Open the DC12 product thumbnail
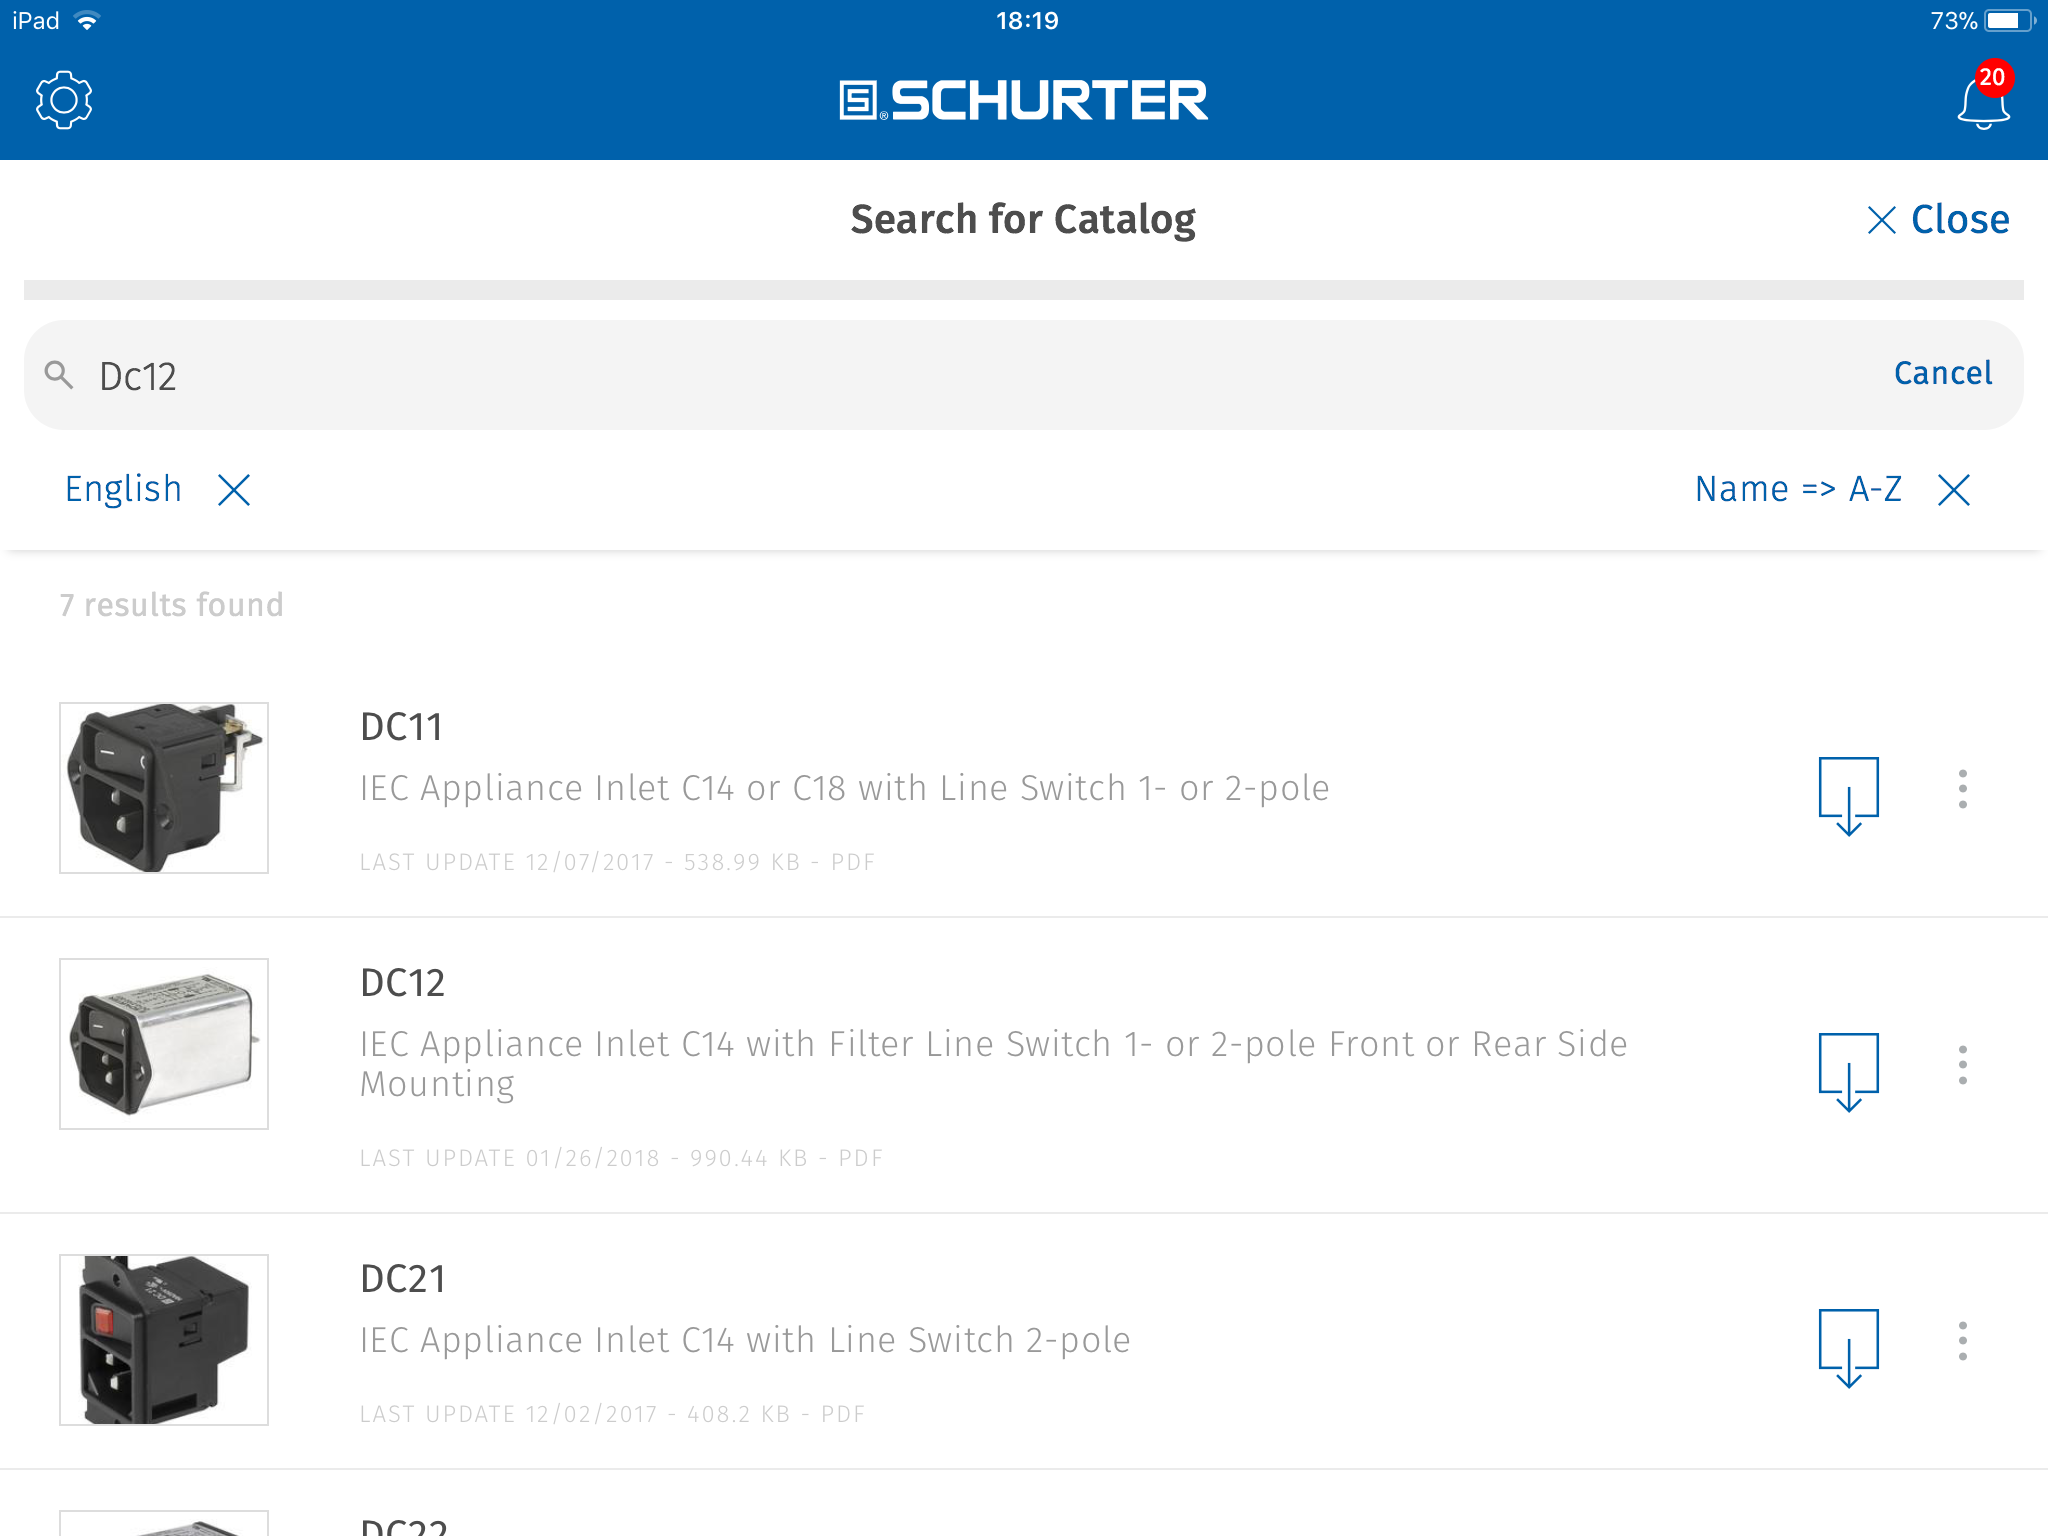Image resolution: width=2048 pixels, height=1536 pixels. 164,1044
